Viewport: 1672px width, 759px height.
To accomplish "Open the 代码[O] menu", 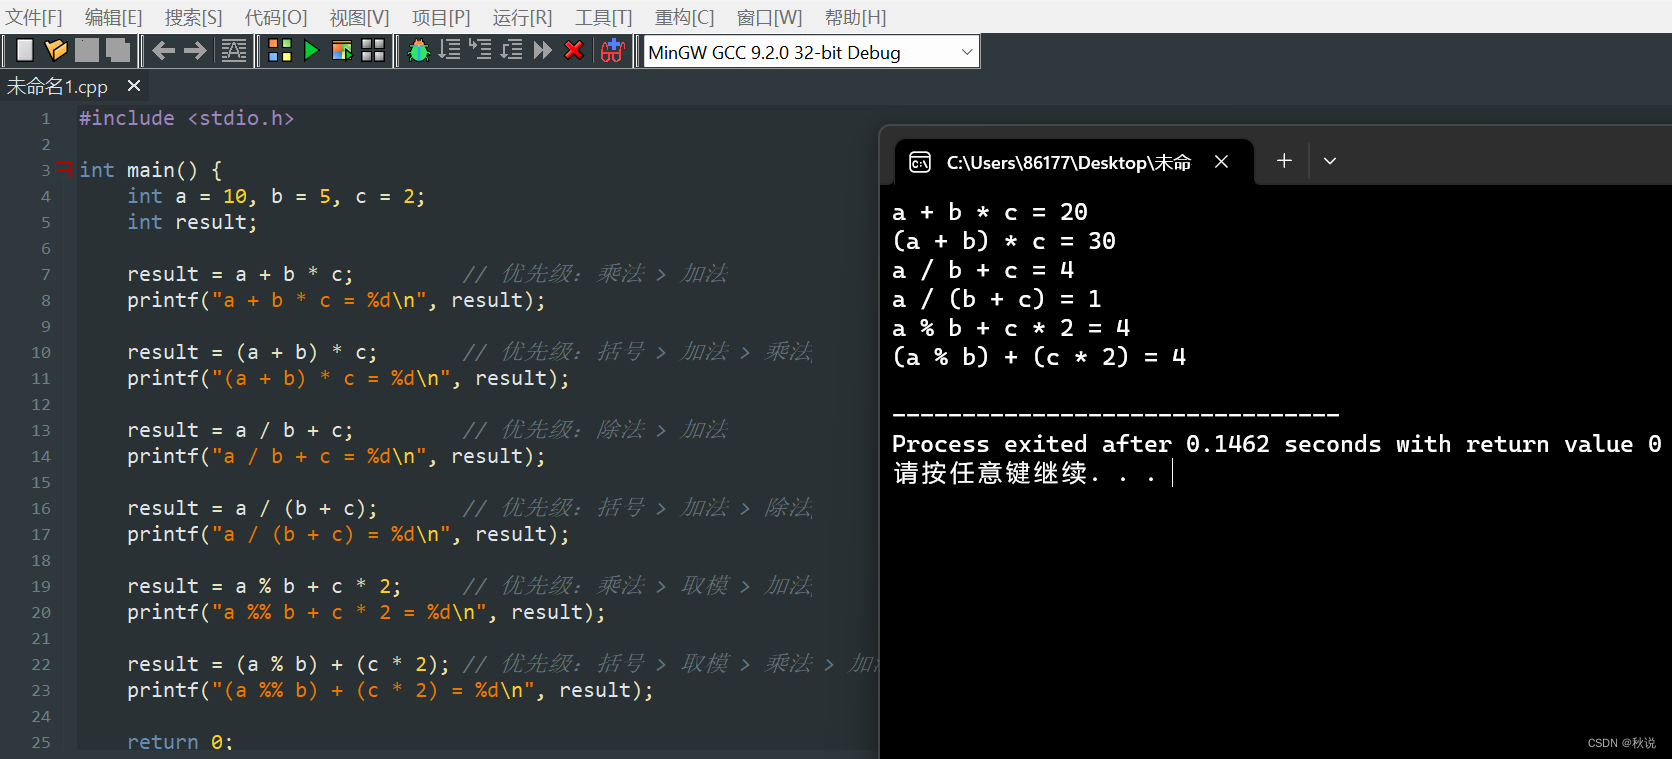I will (276, 17).
